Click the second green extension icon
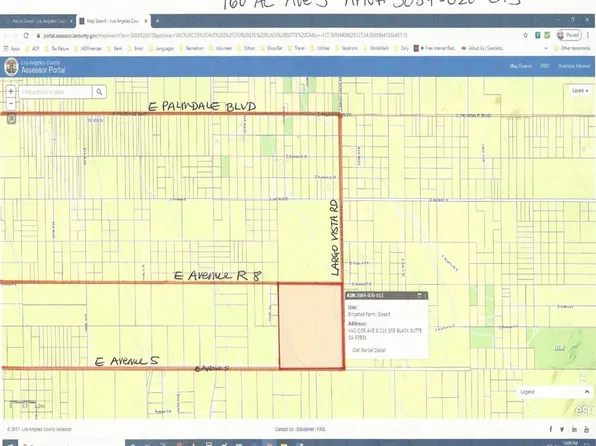The width and height of the screenshot is (596, 446). pos(547,35)
